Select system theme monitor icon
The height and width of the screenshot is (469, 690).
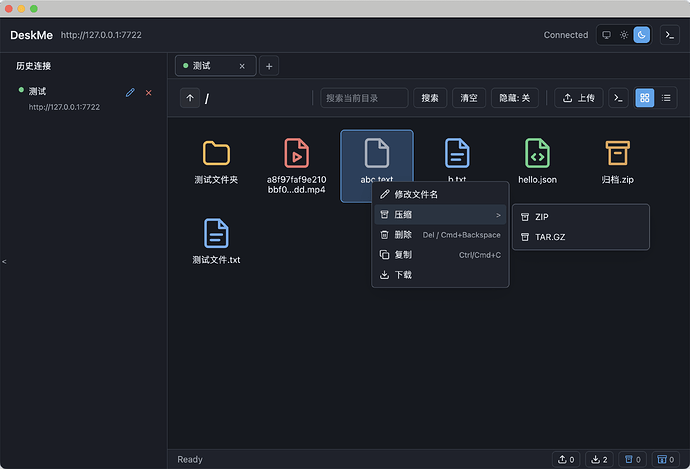click(606, 35)
